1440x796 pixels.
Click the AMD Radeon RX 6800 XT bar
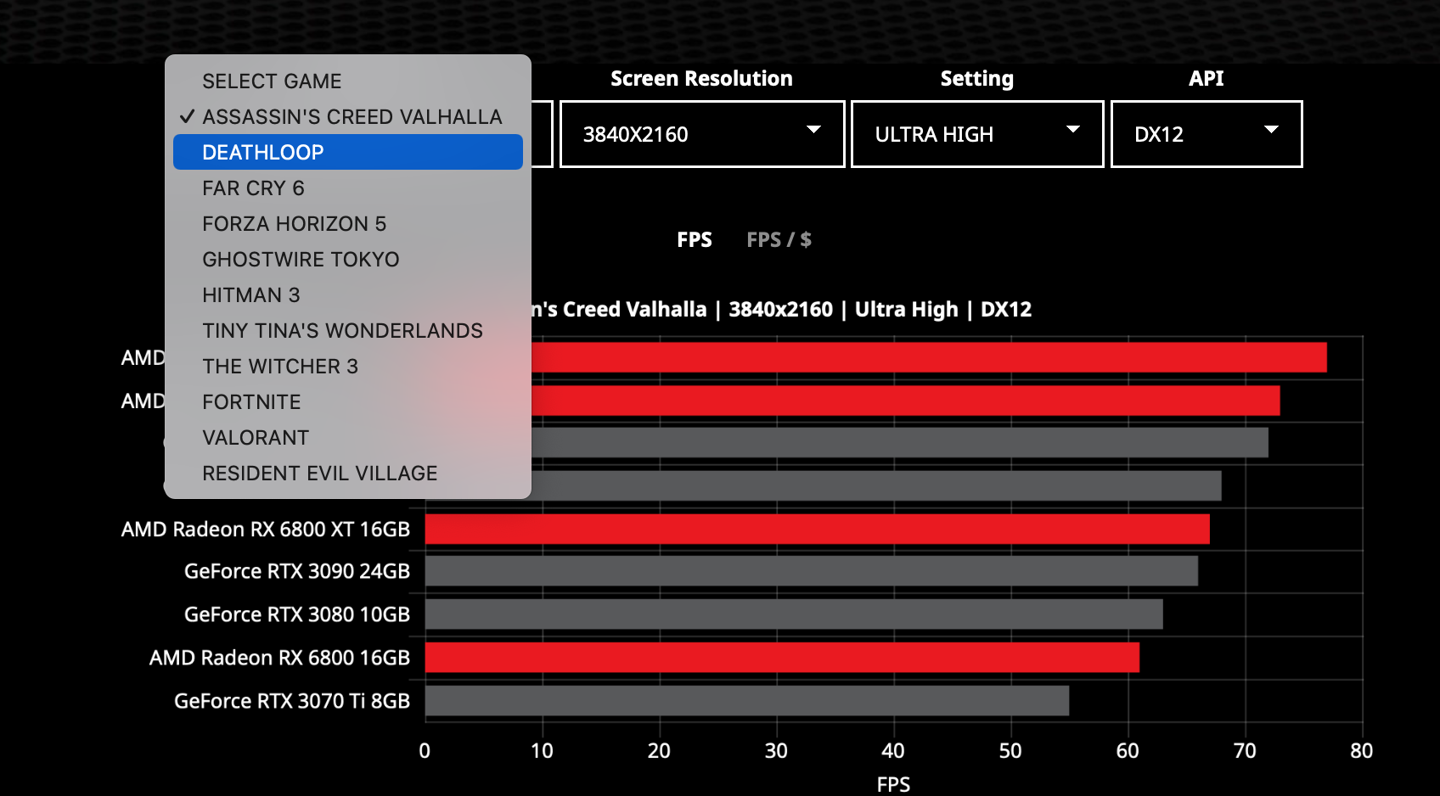[x=817, y=529]
